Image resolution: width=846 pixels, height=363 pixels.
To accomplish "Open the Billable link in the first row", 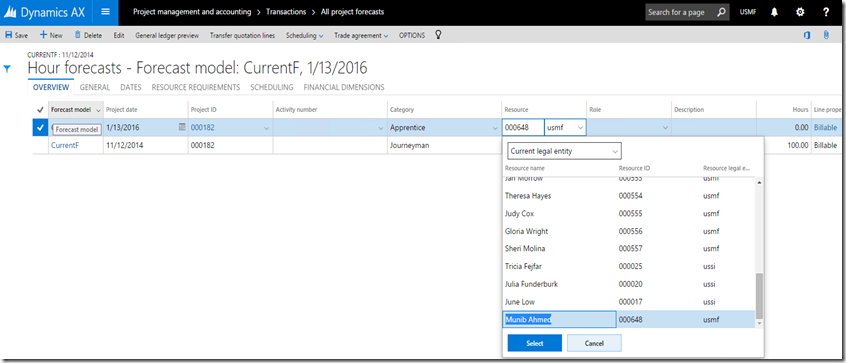I will point(825,128).
